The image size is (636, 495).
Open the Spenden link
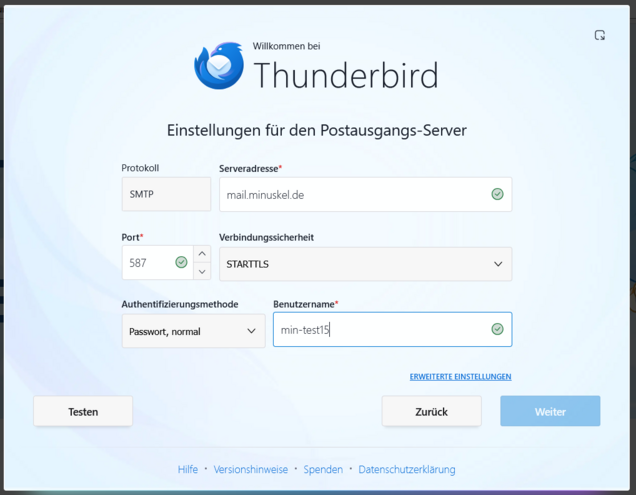323,469
